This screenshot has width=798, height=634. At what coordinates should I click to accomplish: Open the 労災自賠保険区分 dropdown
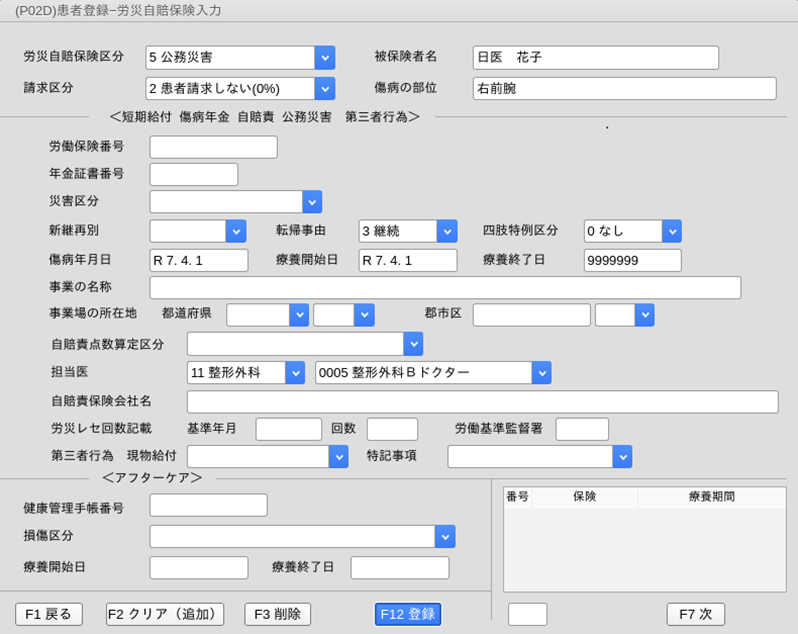(324, 57)
